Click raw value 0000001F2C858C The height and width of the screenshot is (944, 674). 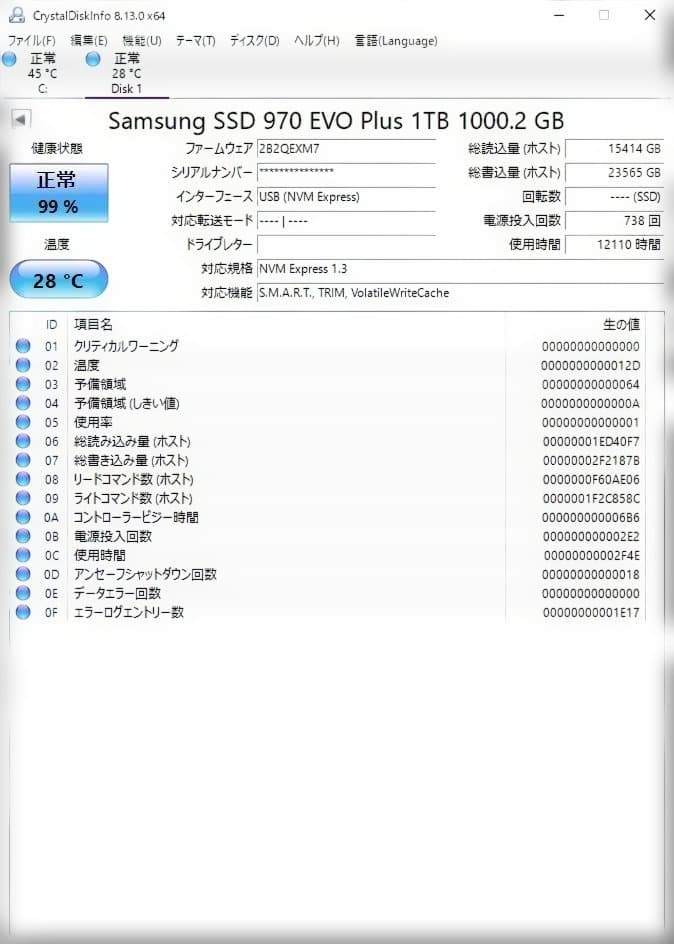pyautogui.click(x=591, y=498)
